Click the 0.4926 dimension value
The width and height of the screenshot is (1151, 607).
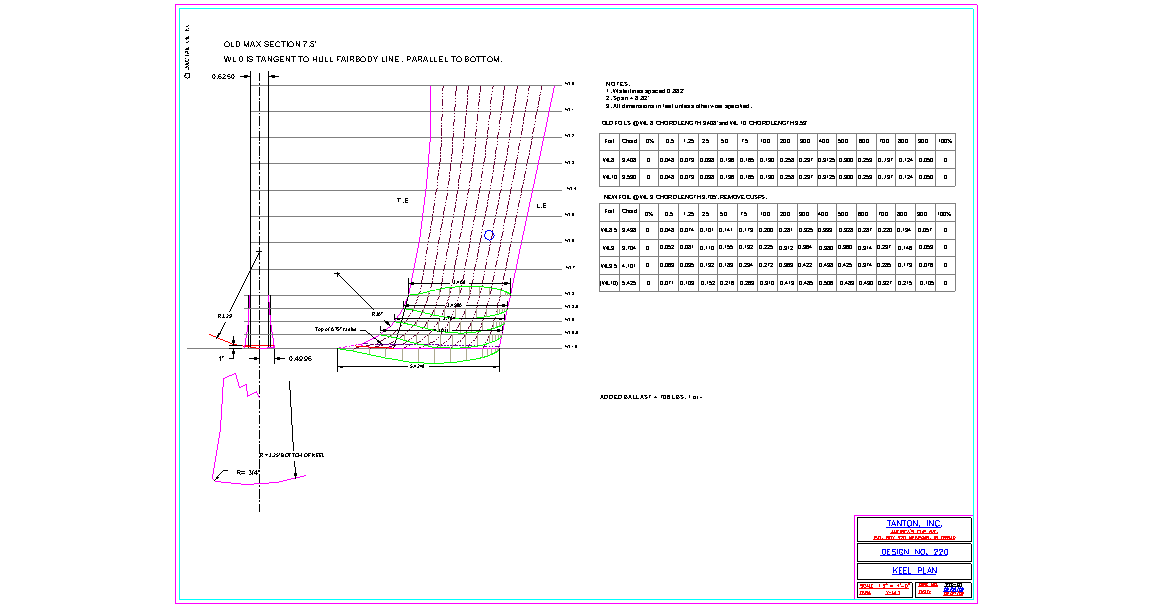pyautogui.click(x=299, y=359)
